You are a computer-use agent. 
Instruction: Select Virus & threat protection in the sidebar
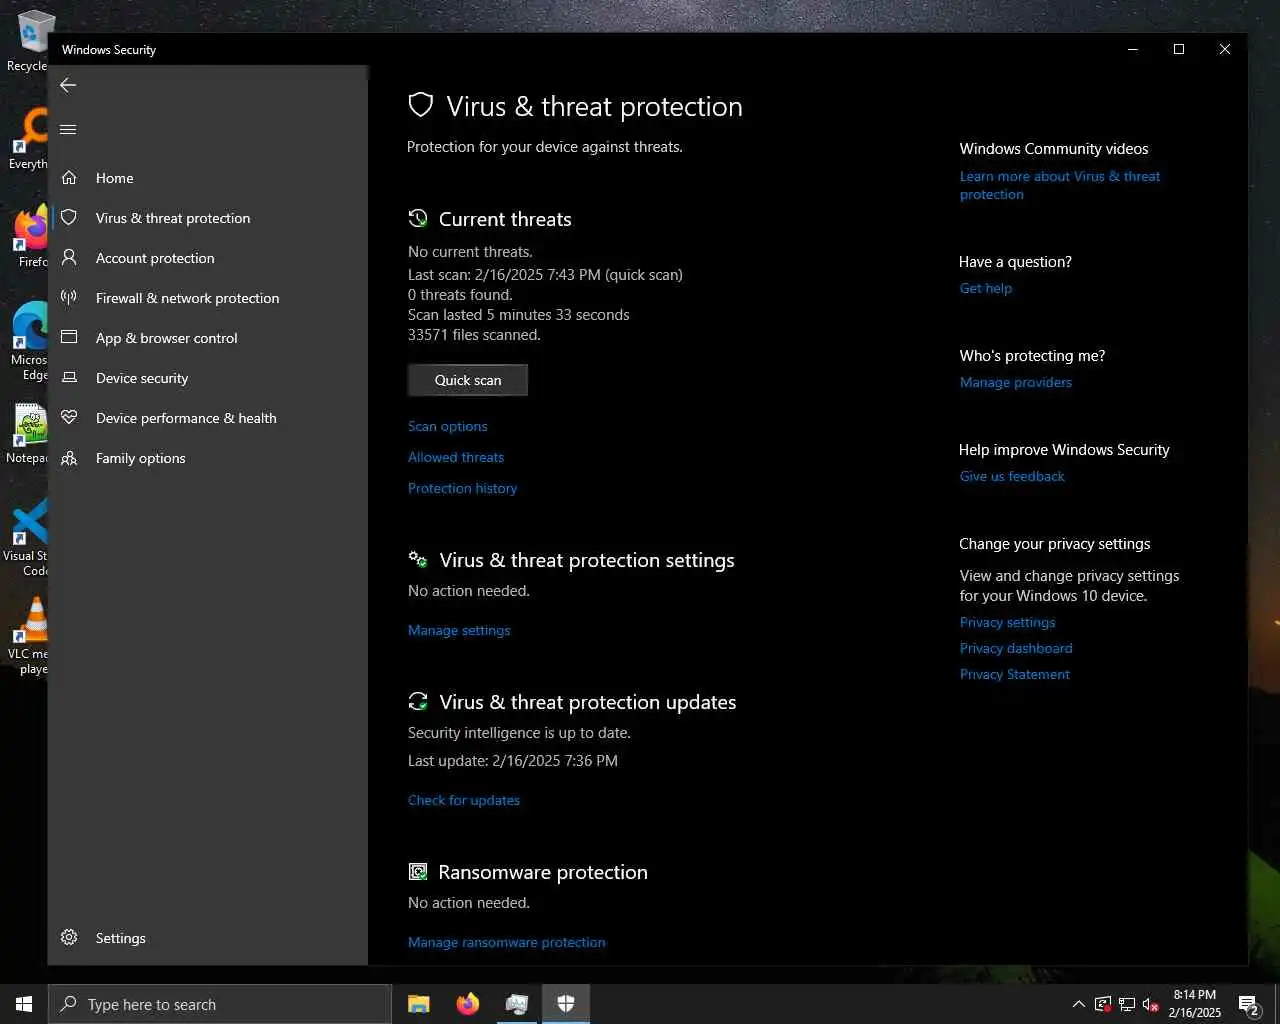click(x=208, y=218)
